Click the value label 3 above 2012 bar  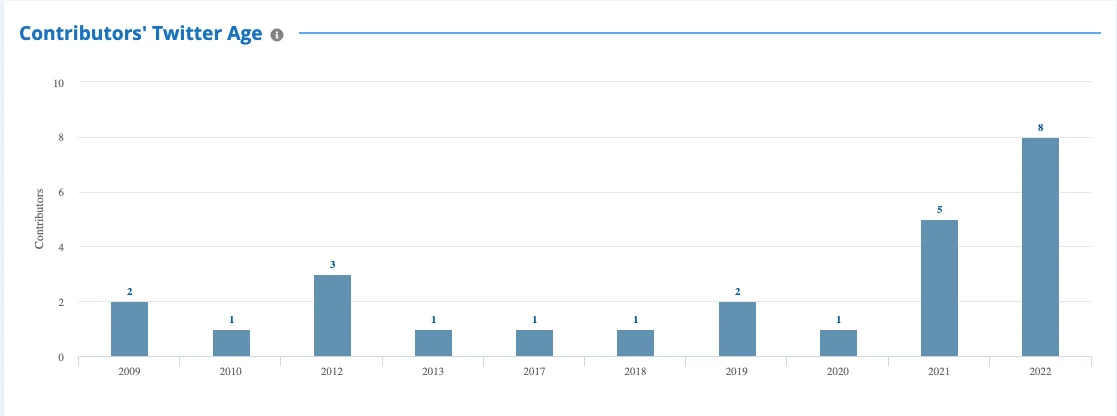click(332, 265)
